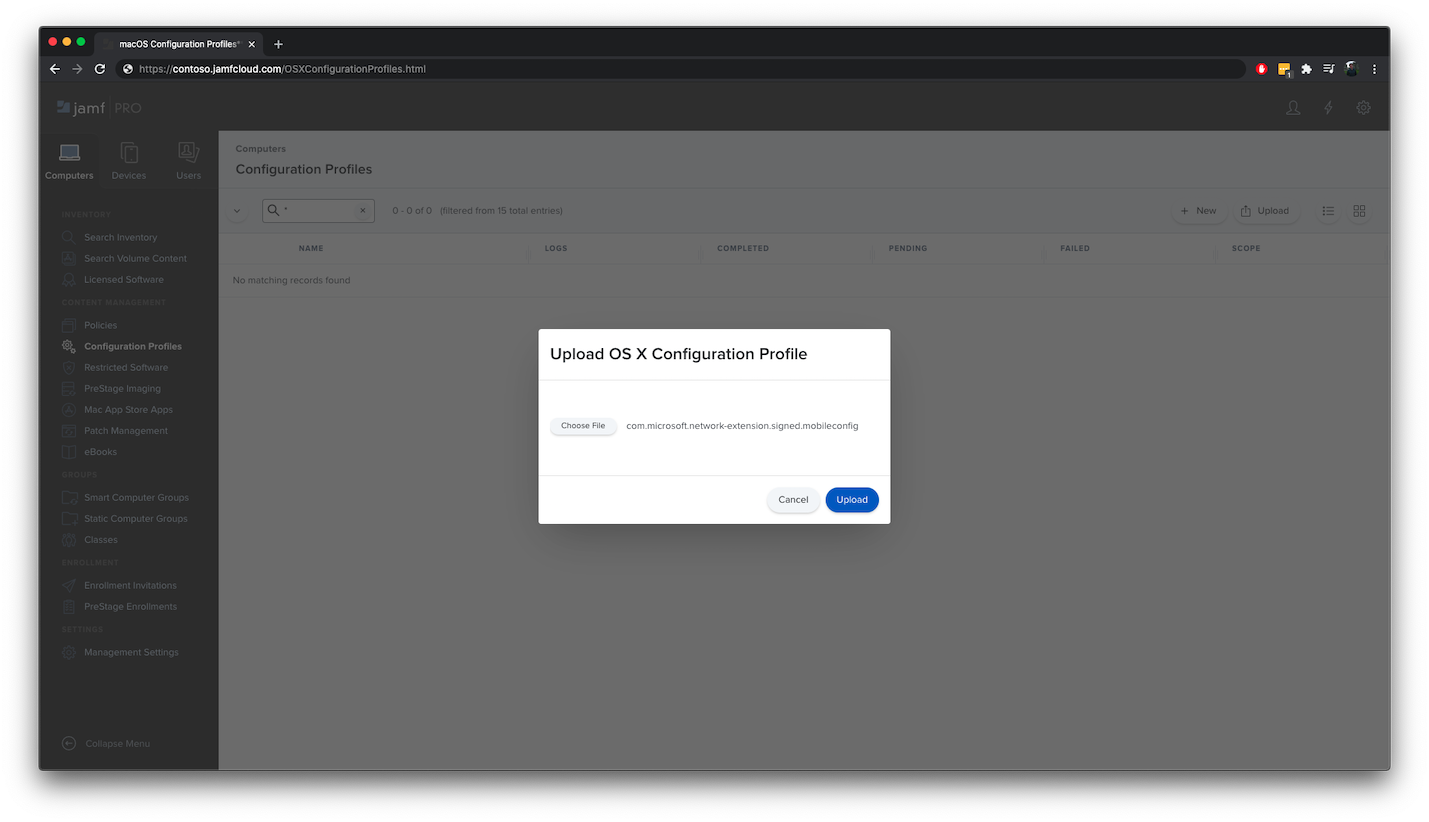Open Management Settings in sidebar
This screenshot has width=1429, height=822.
[x=131, y=652]
